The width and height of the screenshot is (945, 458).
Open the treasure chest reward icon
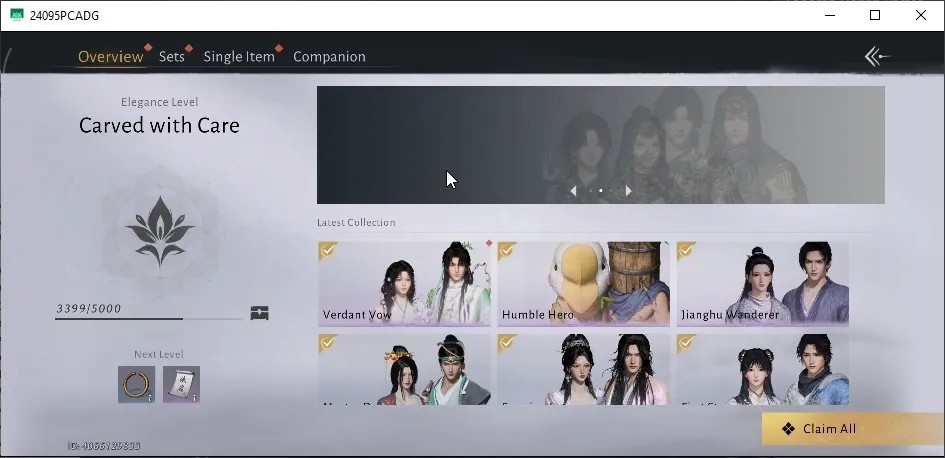(259, 313)
